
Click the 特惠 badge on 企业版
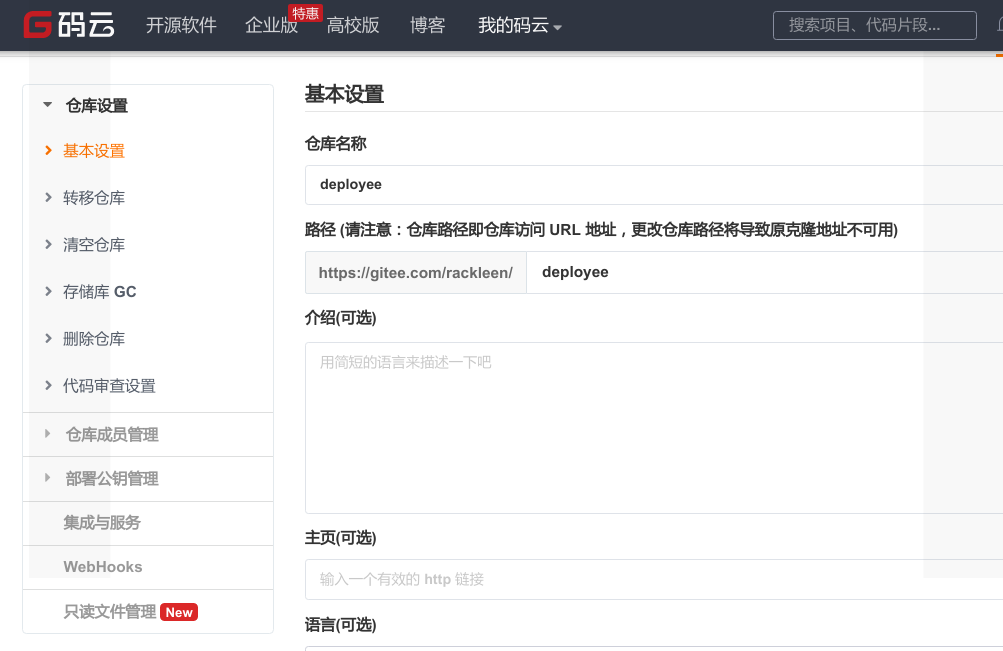coord(305,13)
